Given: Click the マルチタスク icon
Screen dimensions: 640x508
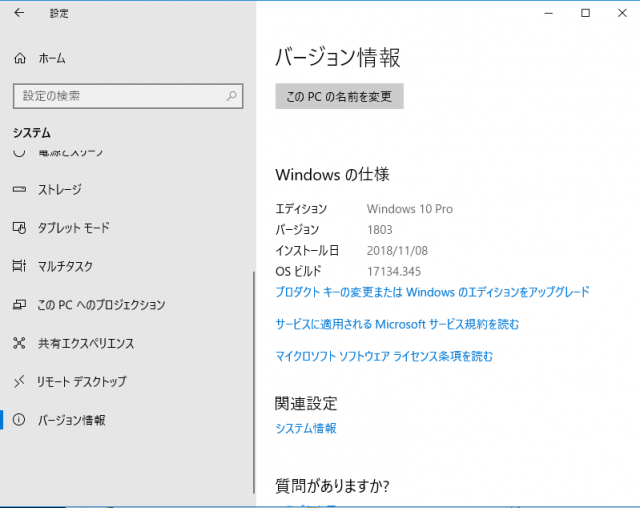Looking at the screenshot, I should [19, 266].
